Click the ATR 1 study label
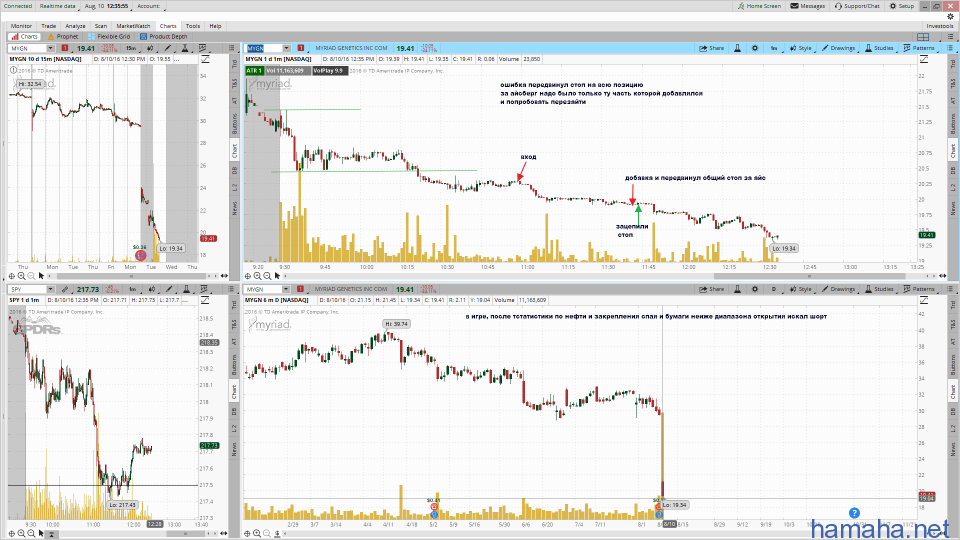Screen dimensions: 960x540 254,71
